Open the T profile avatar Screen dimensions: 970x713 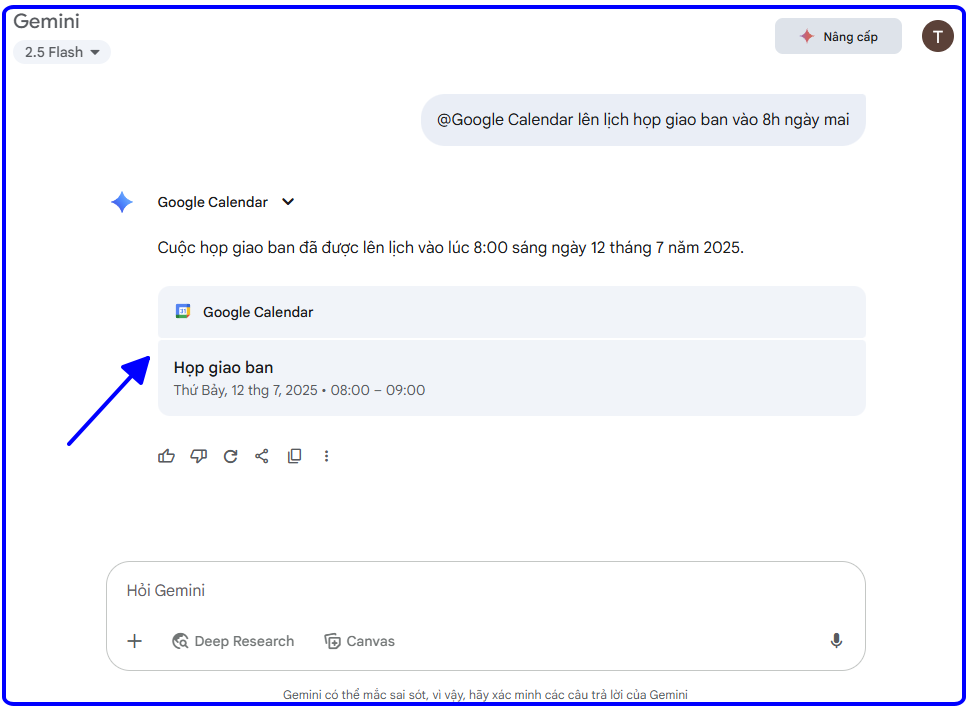937,36
